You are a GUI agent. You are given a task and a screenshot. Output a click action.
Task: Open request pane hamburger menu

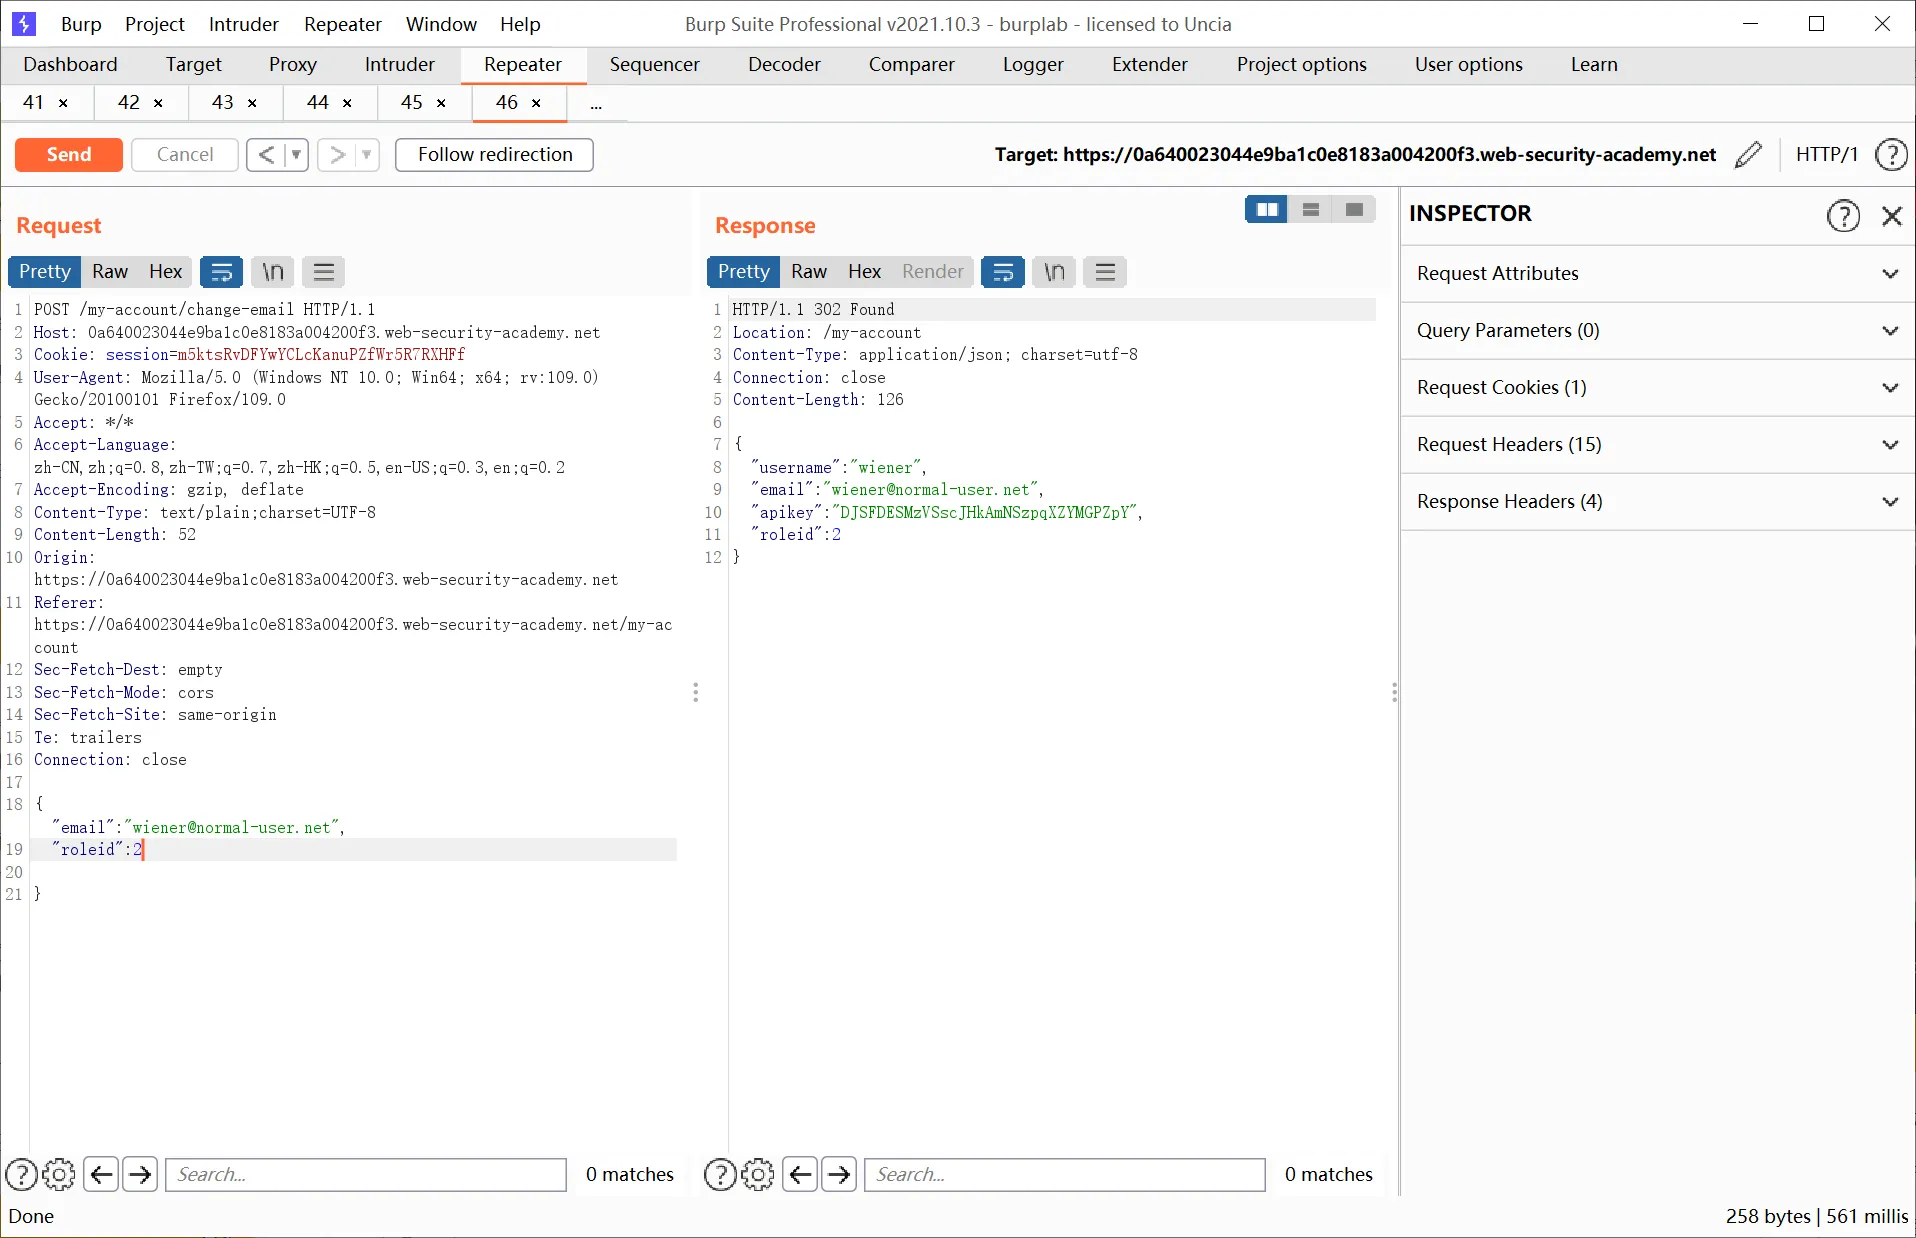coord(324,272)
